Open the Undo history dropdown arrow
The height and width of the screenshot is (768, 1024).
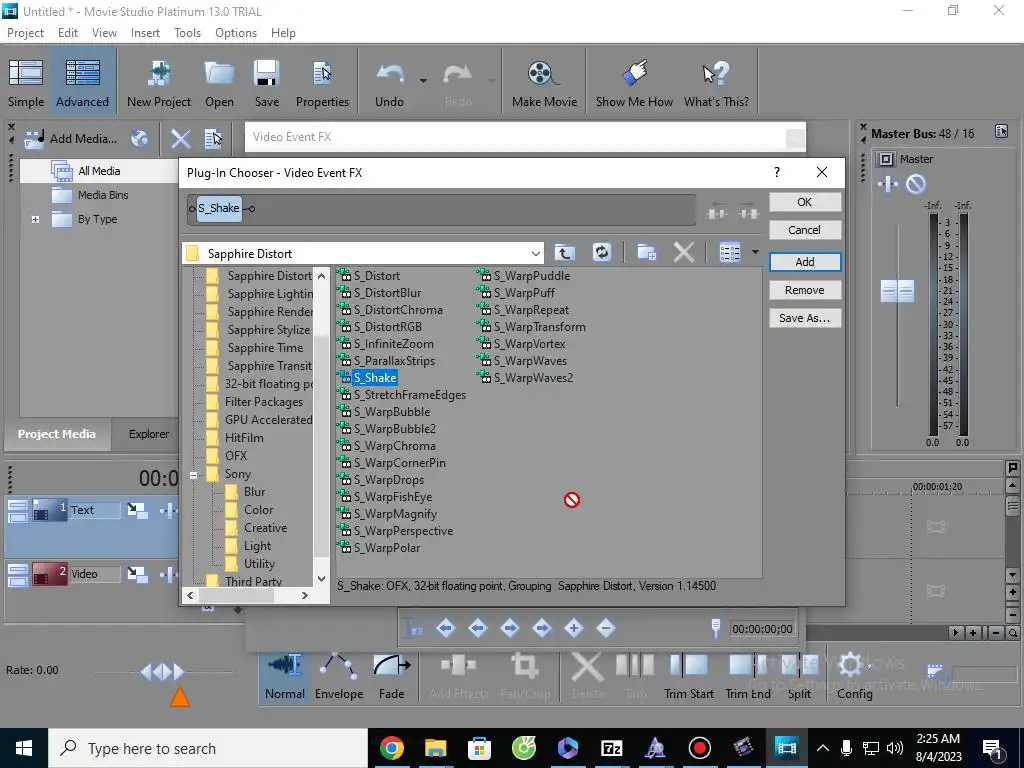click(423, 80)
